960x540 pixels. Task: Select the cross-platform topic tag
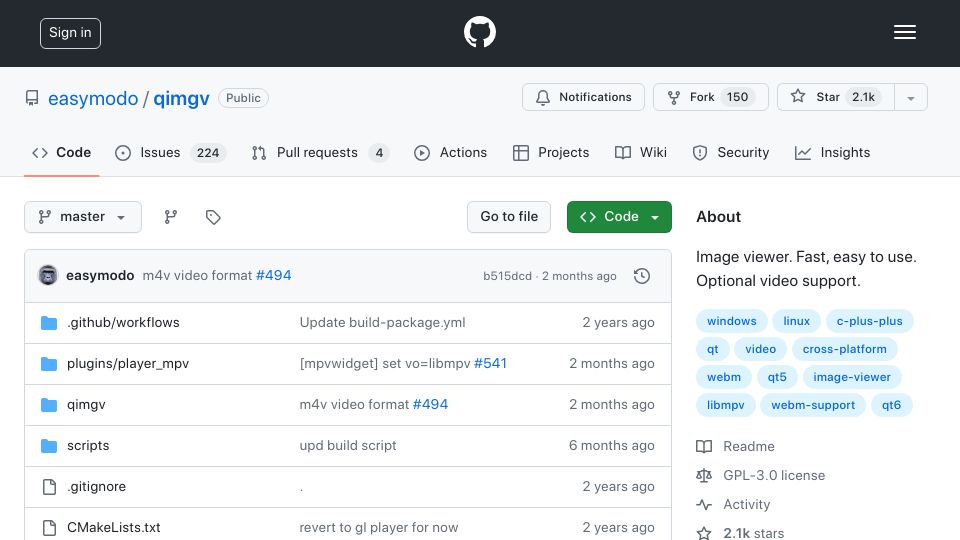(844, 350)
